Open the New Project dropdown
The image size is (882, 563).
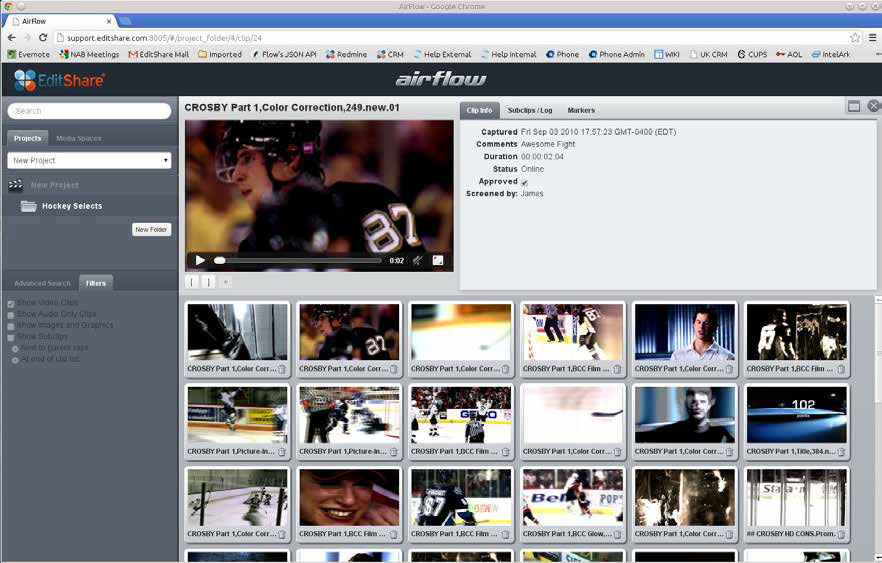pos(89,160)
